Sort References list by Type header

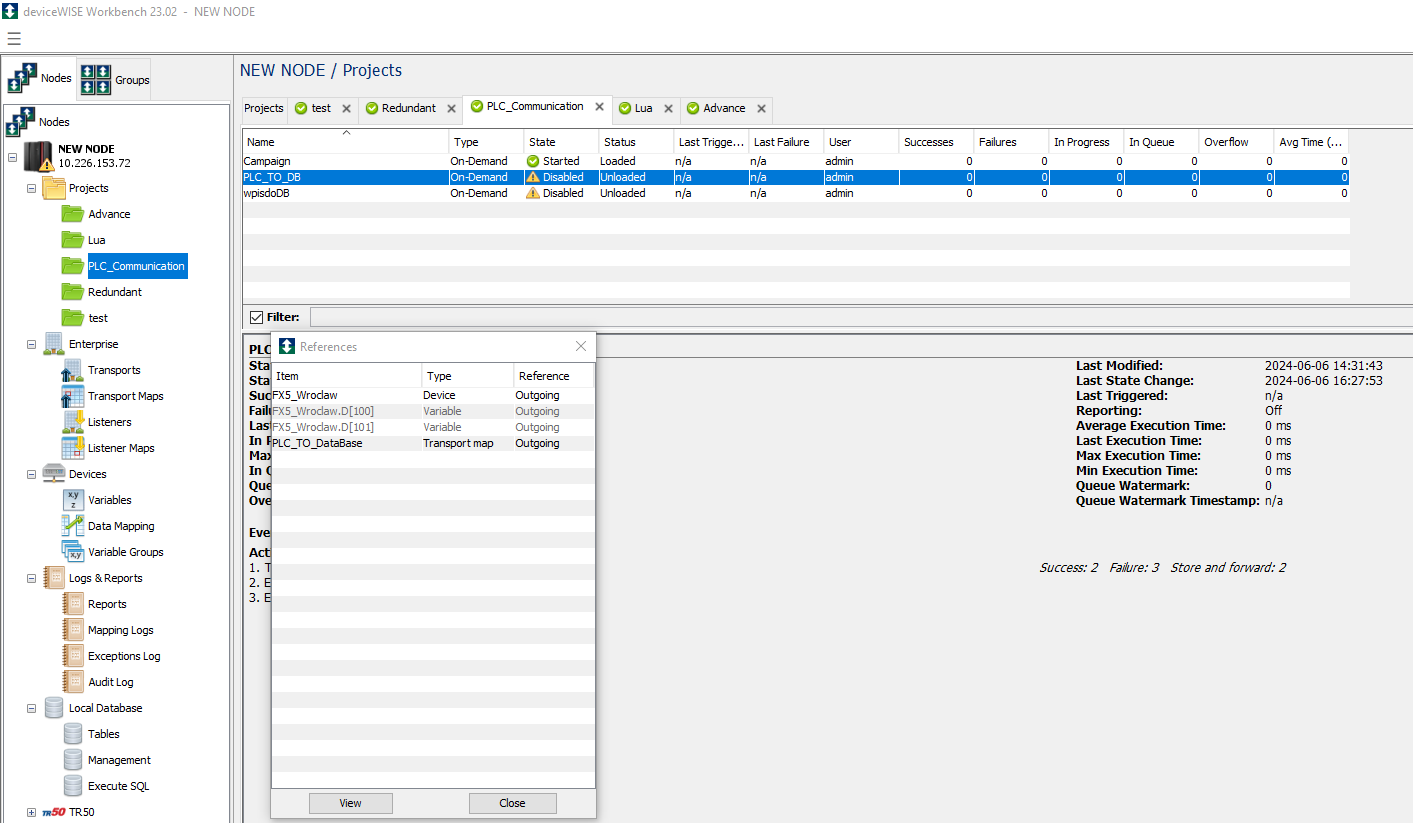tap(467, 376)
